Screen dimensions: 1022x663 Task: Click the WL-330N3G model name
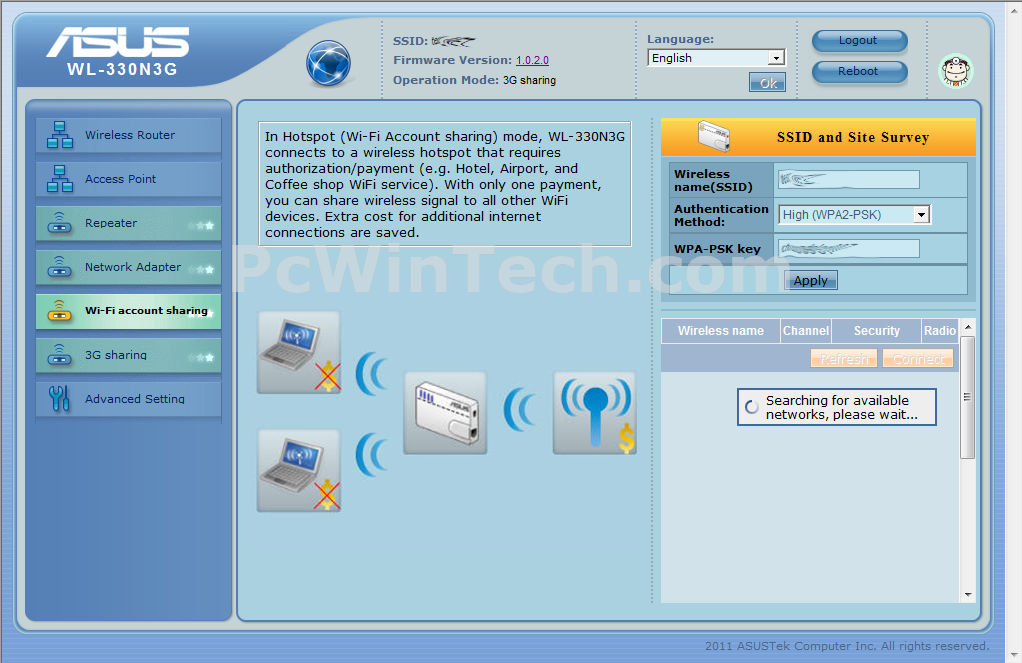pyautogui.click(x=122, y=69)
